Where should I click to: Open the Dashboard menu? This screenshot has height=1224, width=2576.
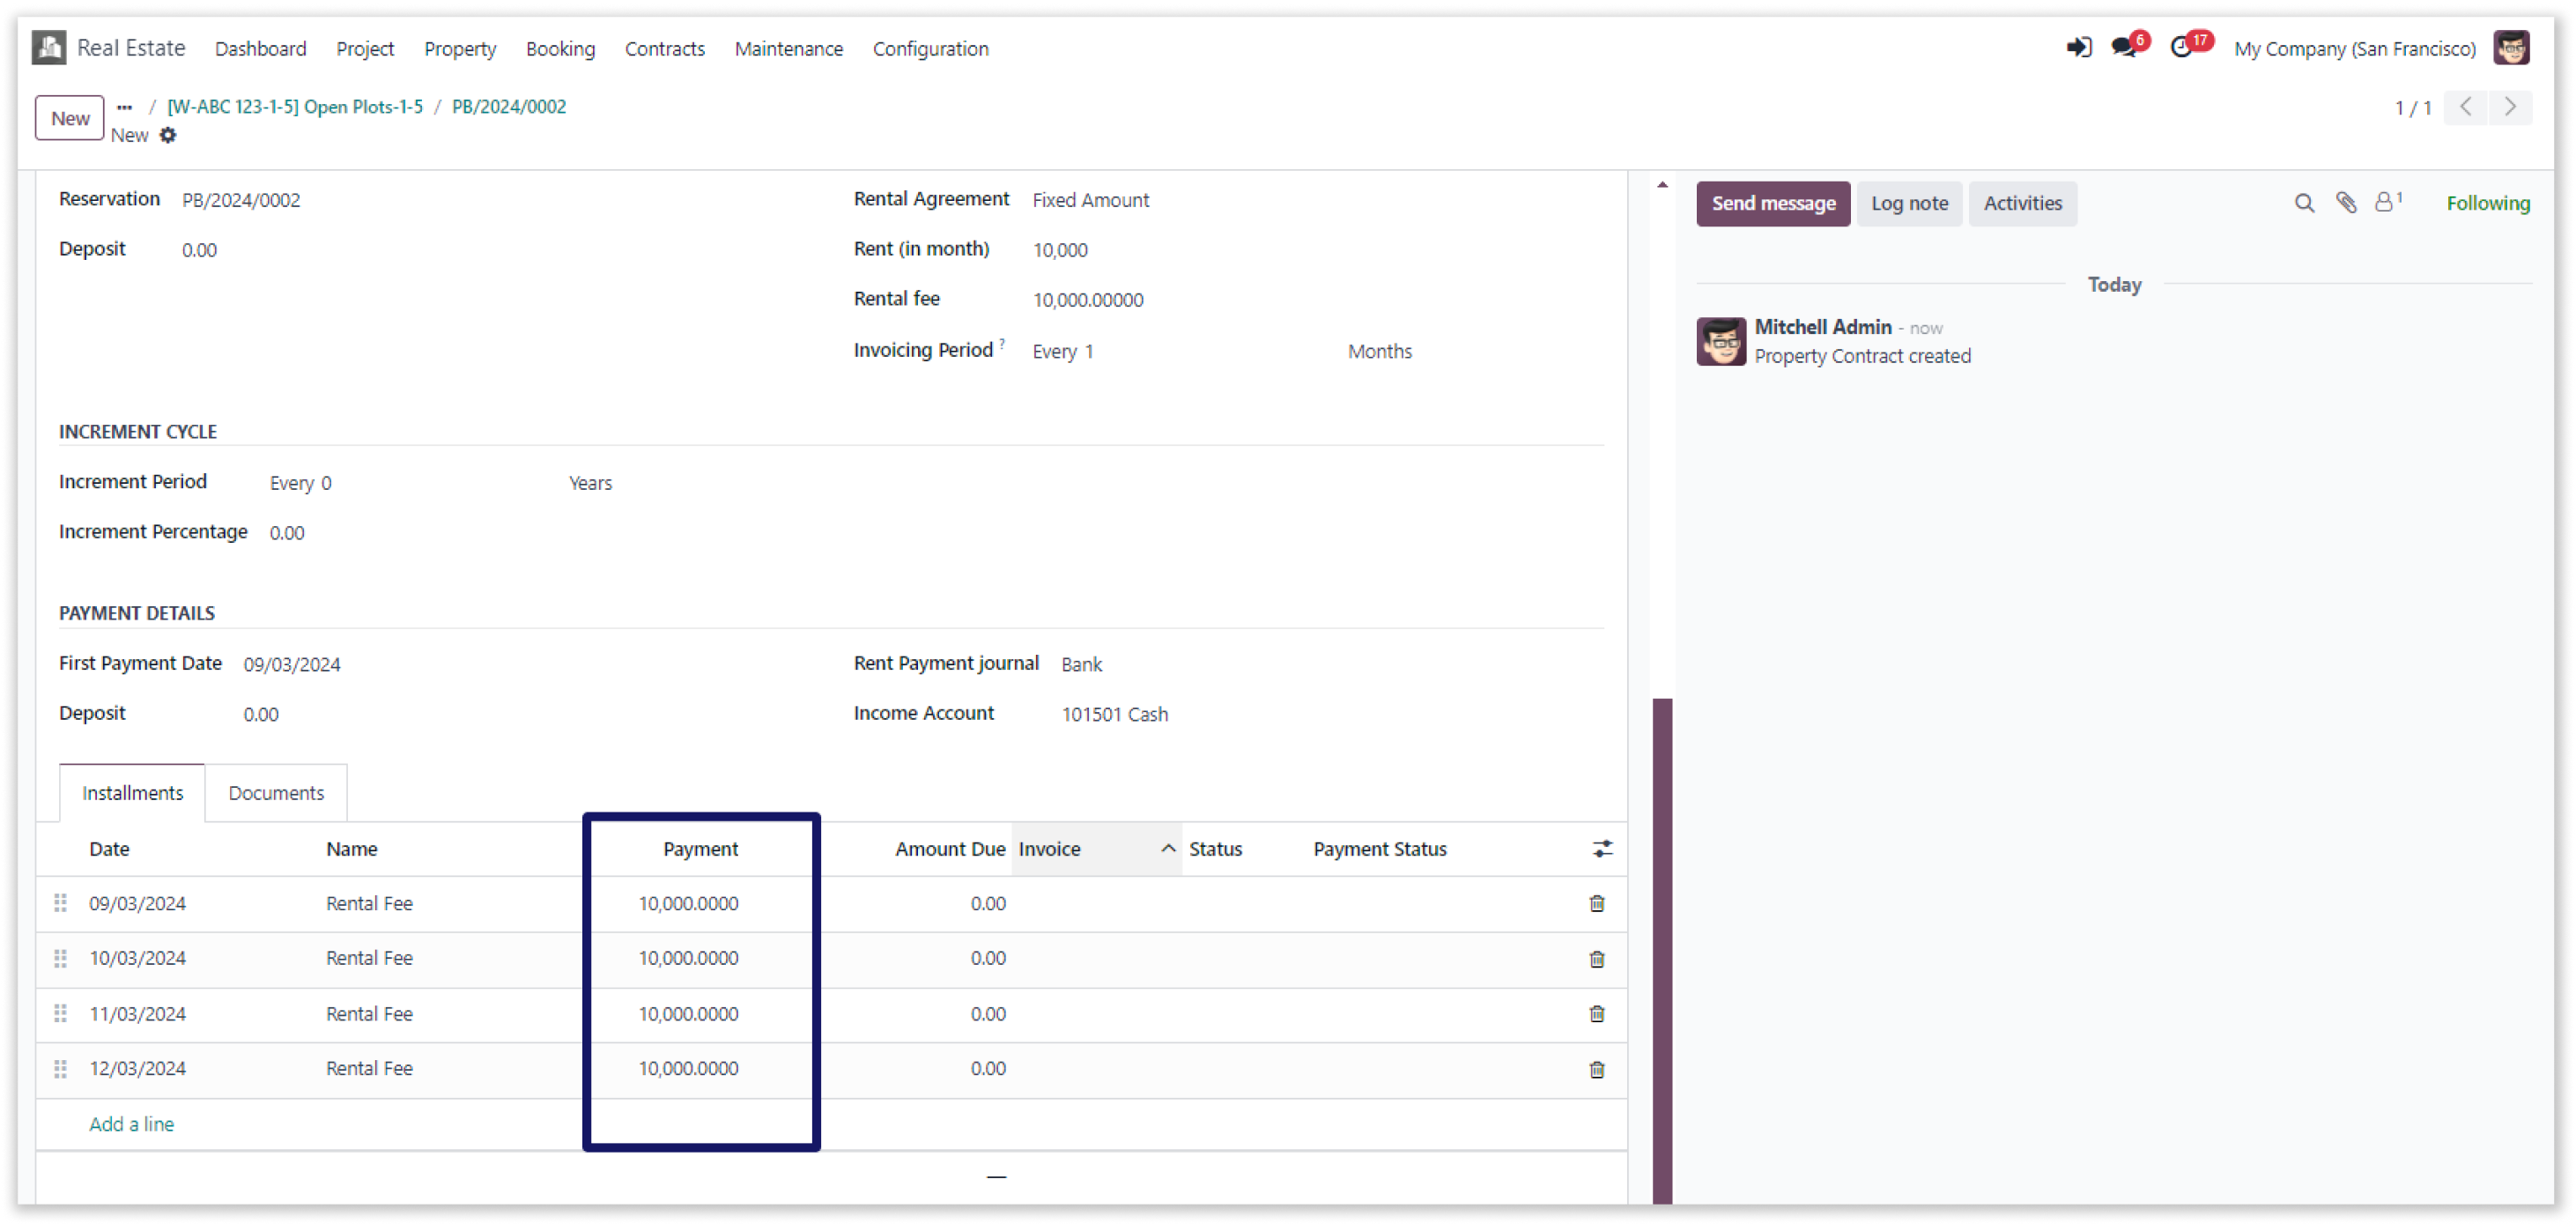click(x=260, y=48)
